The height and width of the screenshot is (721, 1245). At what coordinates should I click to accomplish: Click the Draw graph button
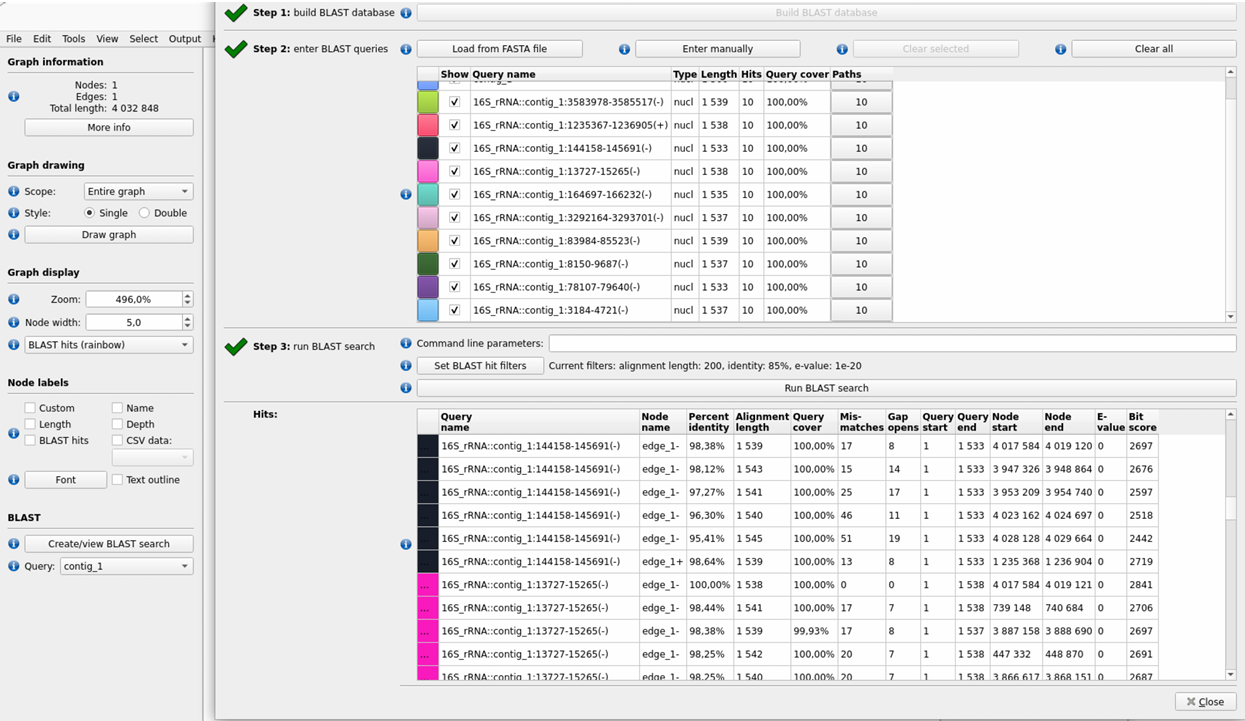pos(109,235)
